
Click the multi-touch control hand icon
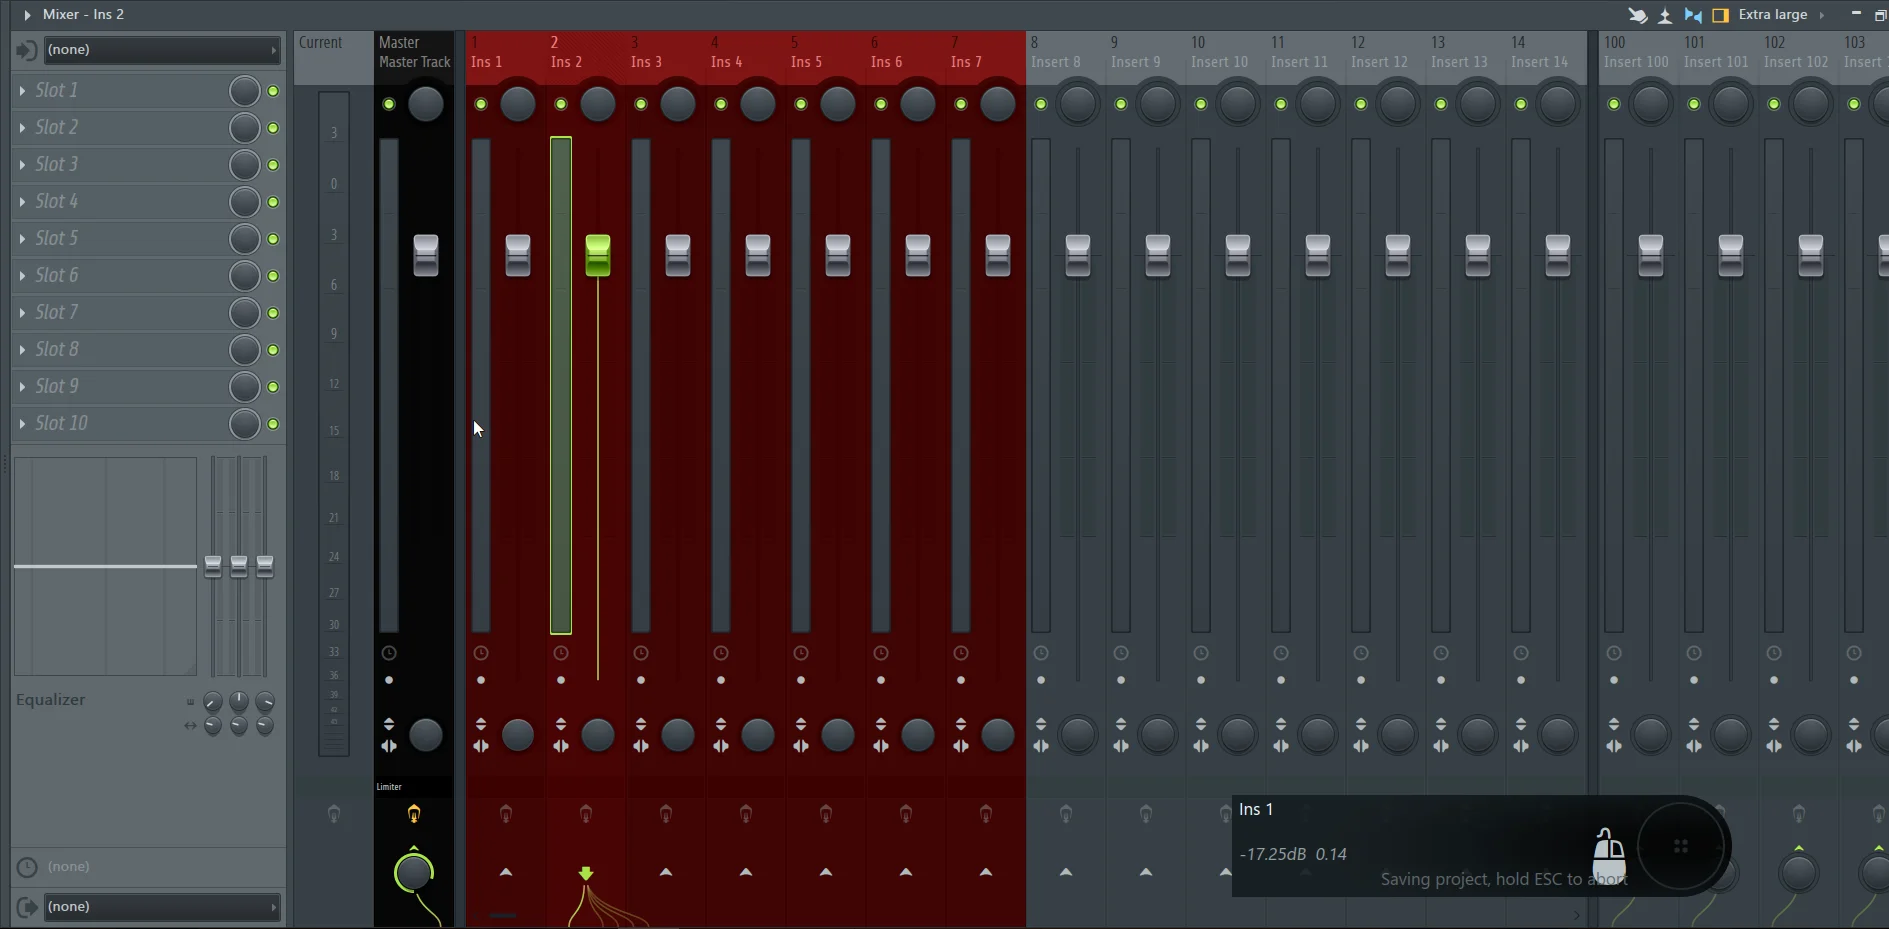pyautogui.click(x=1637, y=15)
